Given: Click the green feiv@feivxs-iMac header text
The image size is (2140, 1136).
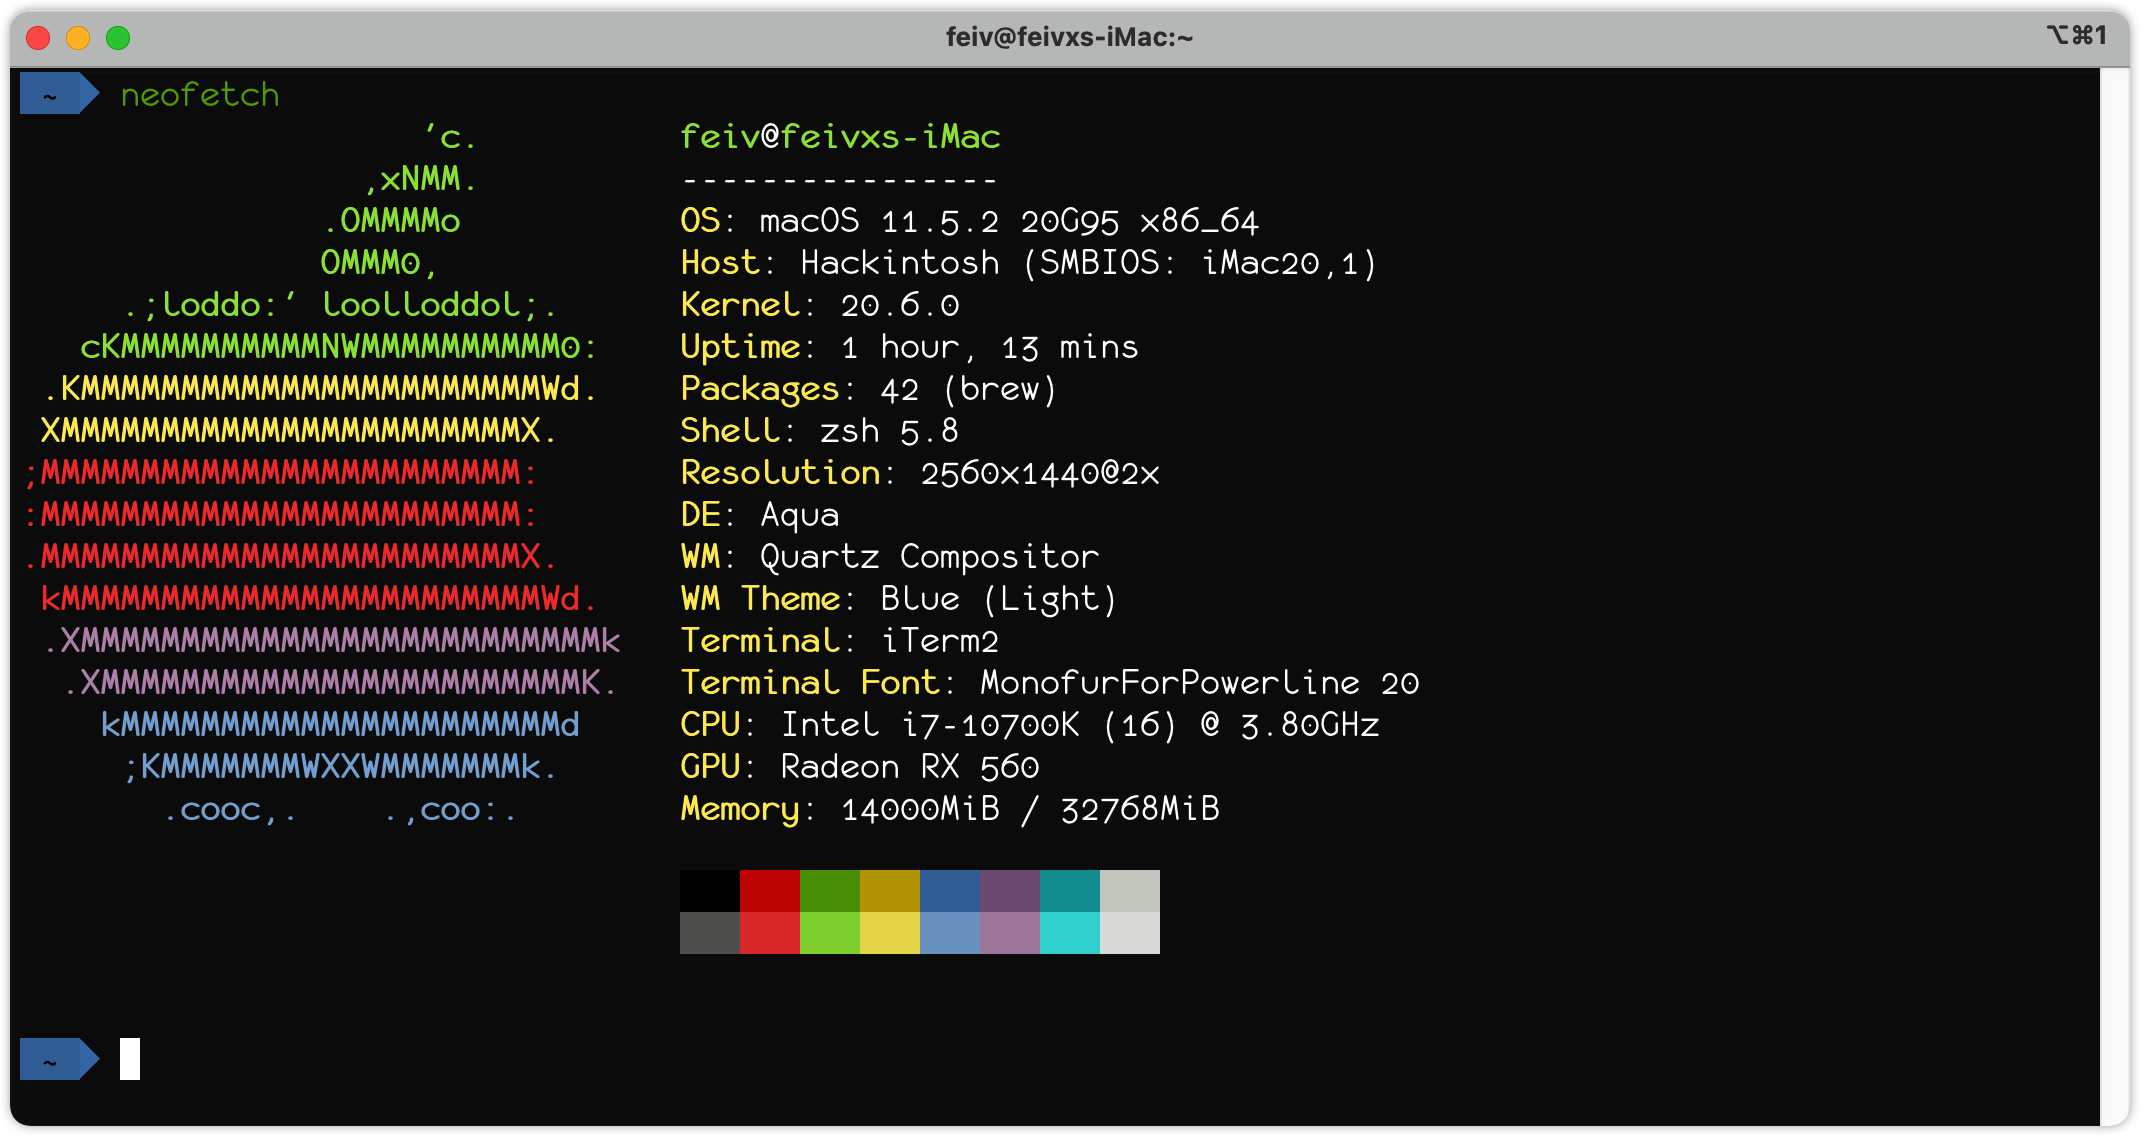Looking at the screenshot, I should [840, 137].
